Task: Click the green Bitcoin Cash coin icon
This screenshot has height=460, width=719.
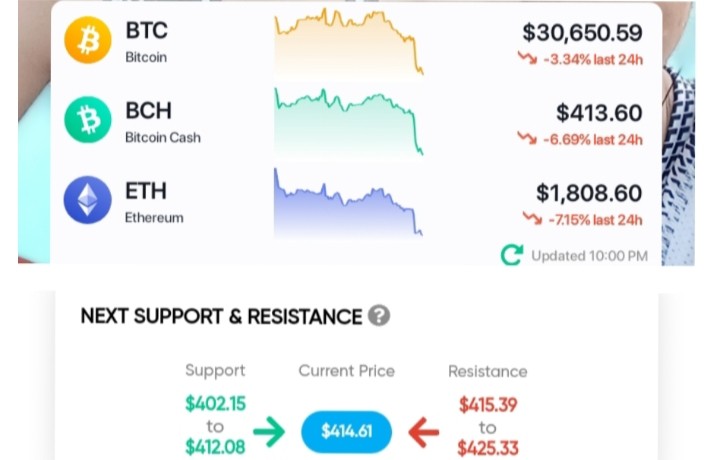Action: pyautogui.click(x=88, y=120)
